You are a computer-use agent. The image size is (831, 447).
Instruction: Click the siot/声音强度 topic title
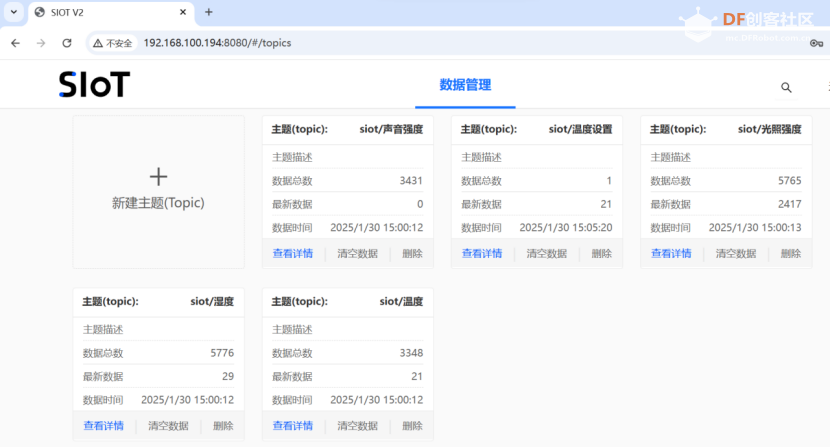(391, 129)
